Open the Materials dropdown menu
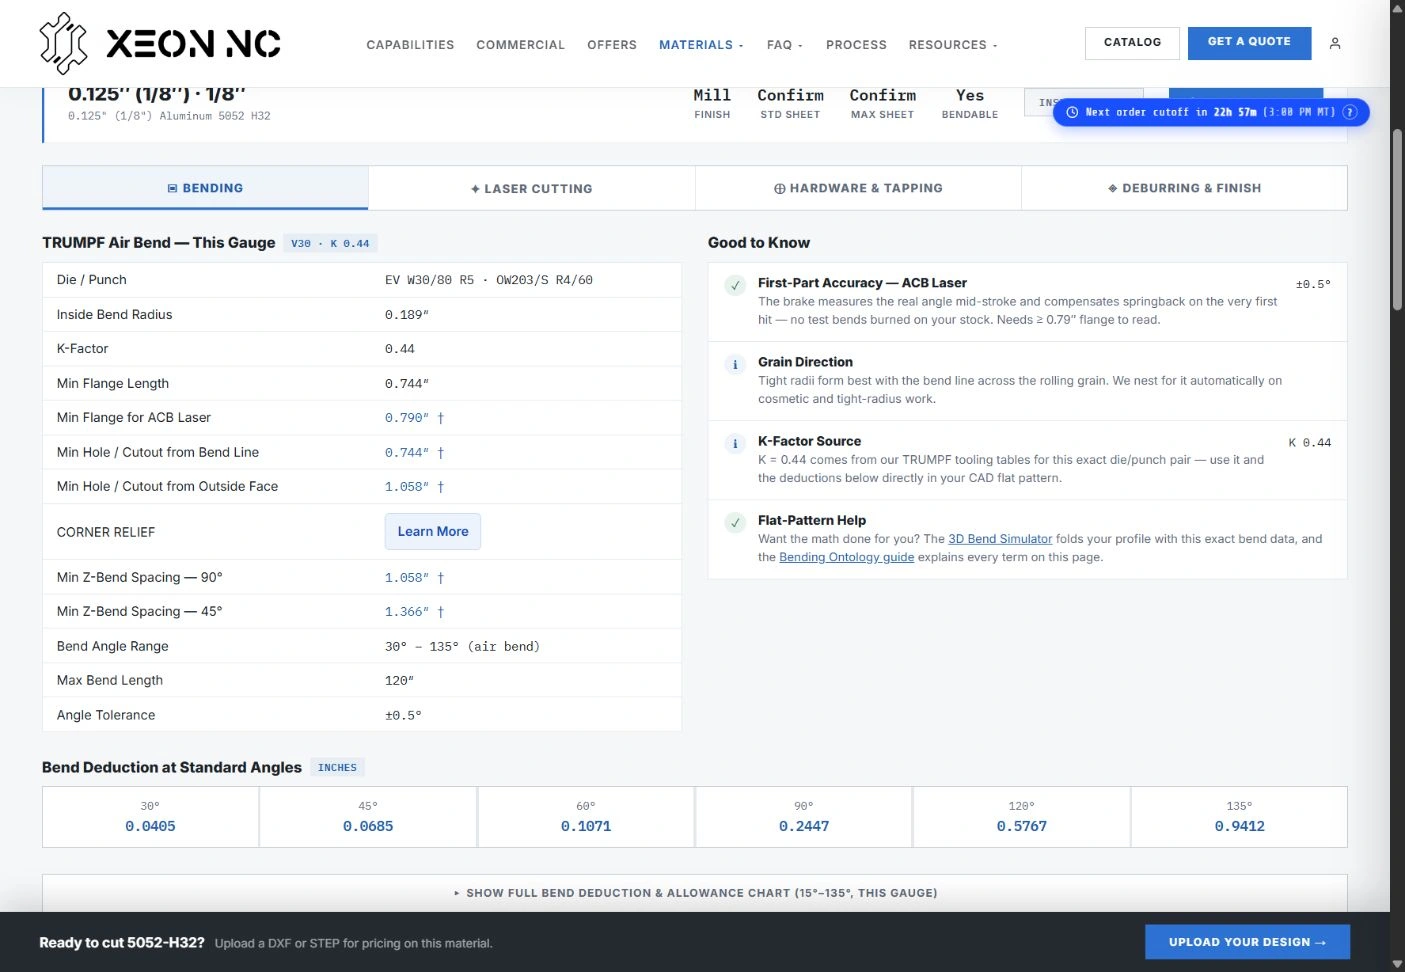 click(701, 45)
